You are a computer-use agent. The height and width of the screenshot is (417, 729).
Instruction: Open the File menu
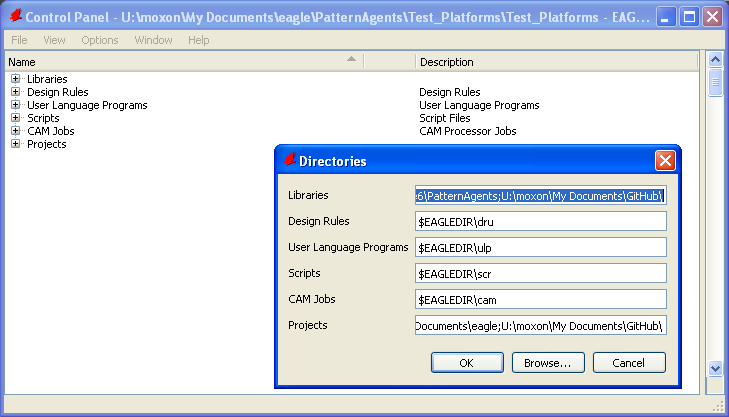point(19,40)
